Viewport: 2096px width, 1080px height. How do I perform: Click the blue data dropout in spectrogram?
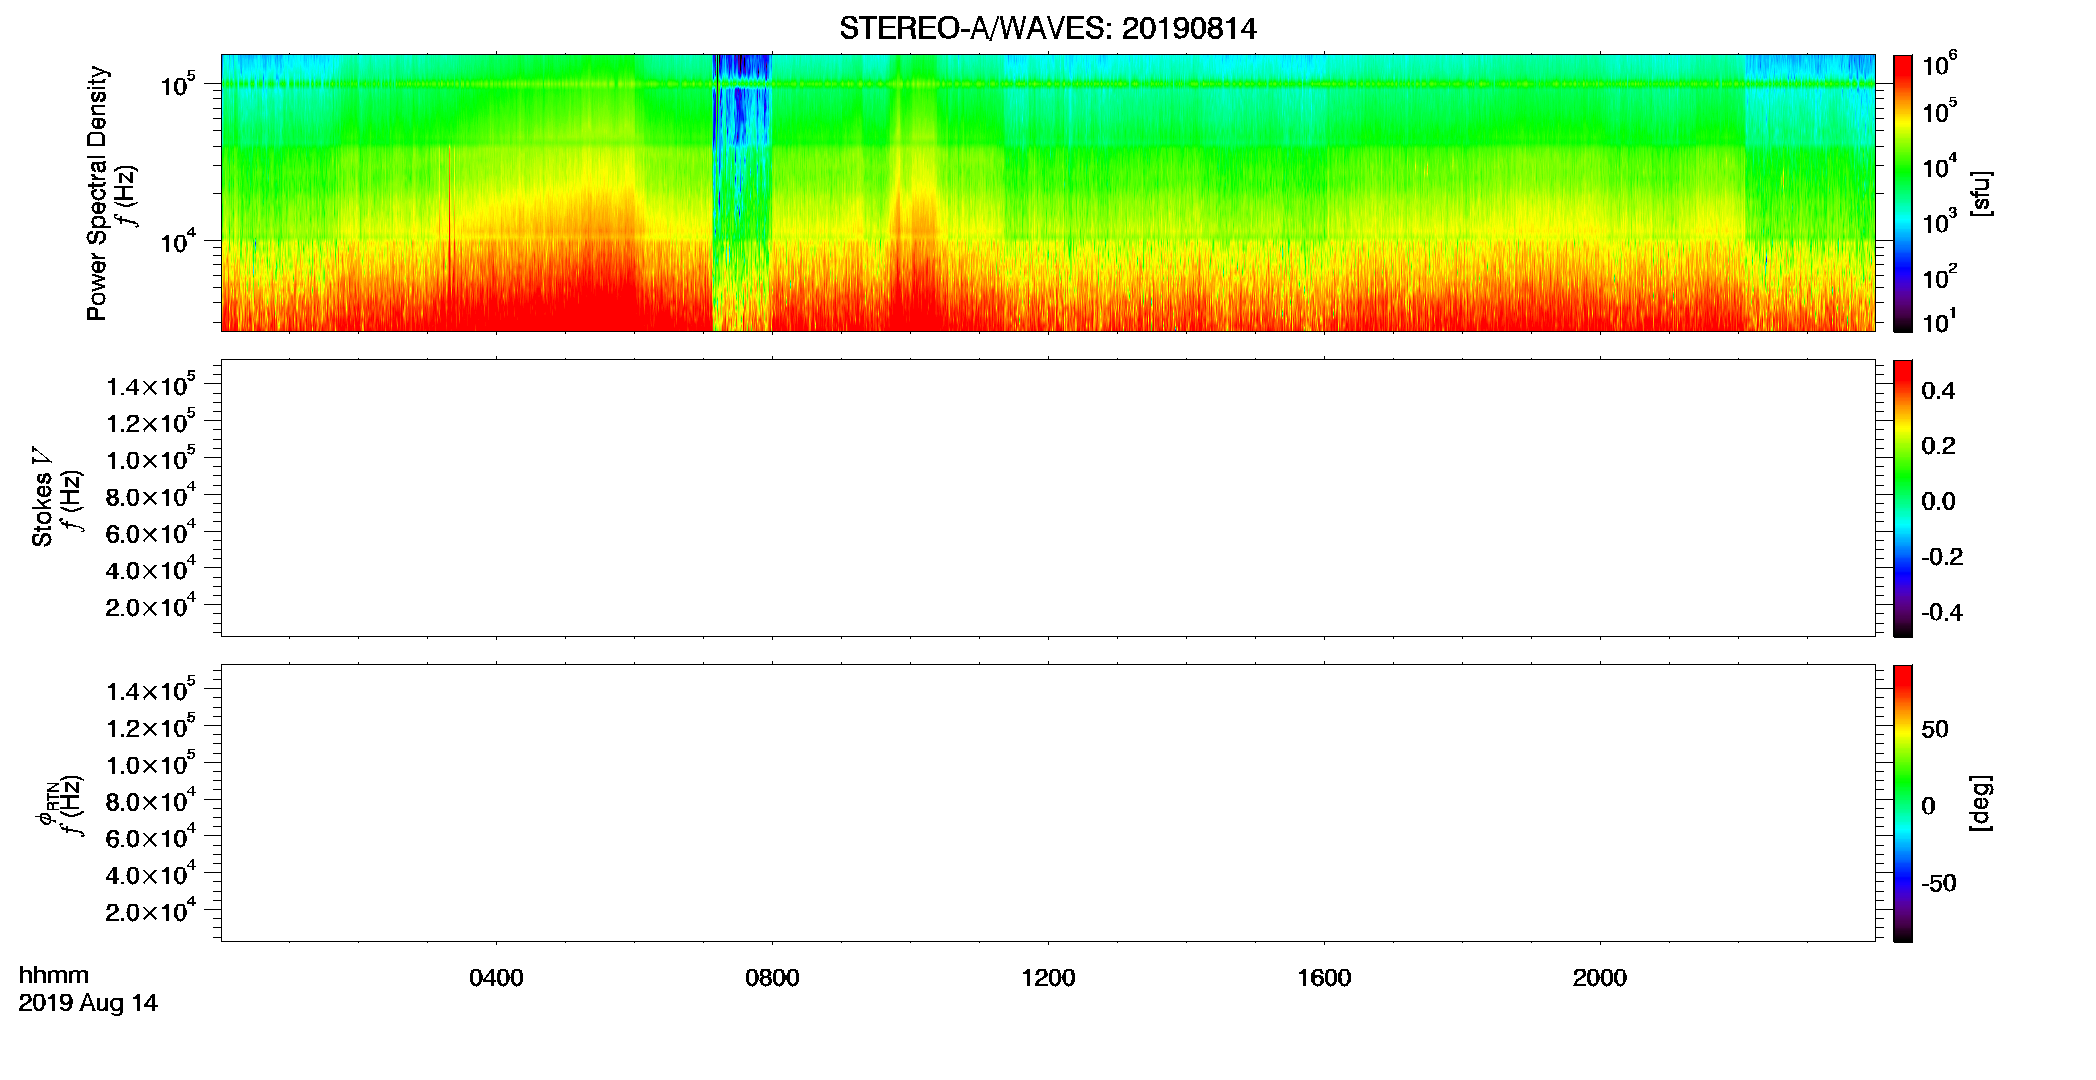(x=741, y=193)
